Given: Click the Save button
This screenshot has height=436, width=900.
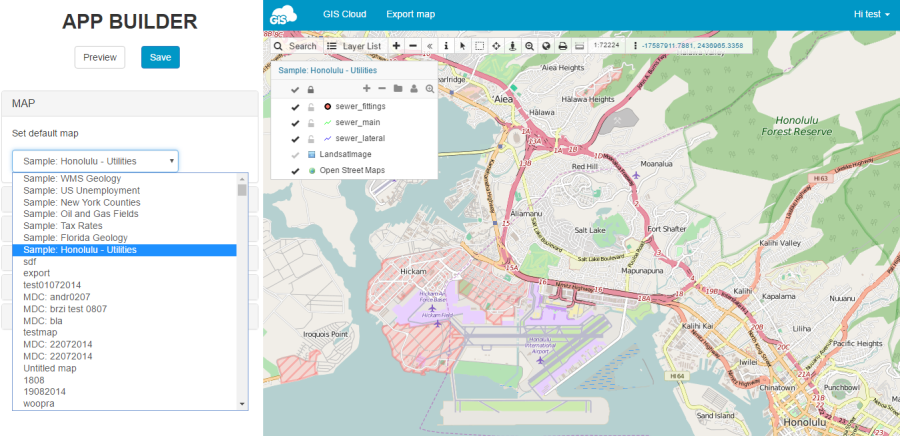Looking at the screenshot, I should pyautogui.click(x=161, y=57).
